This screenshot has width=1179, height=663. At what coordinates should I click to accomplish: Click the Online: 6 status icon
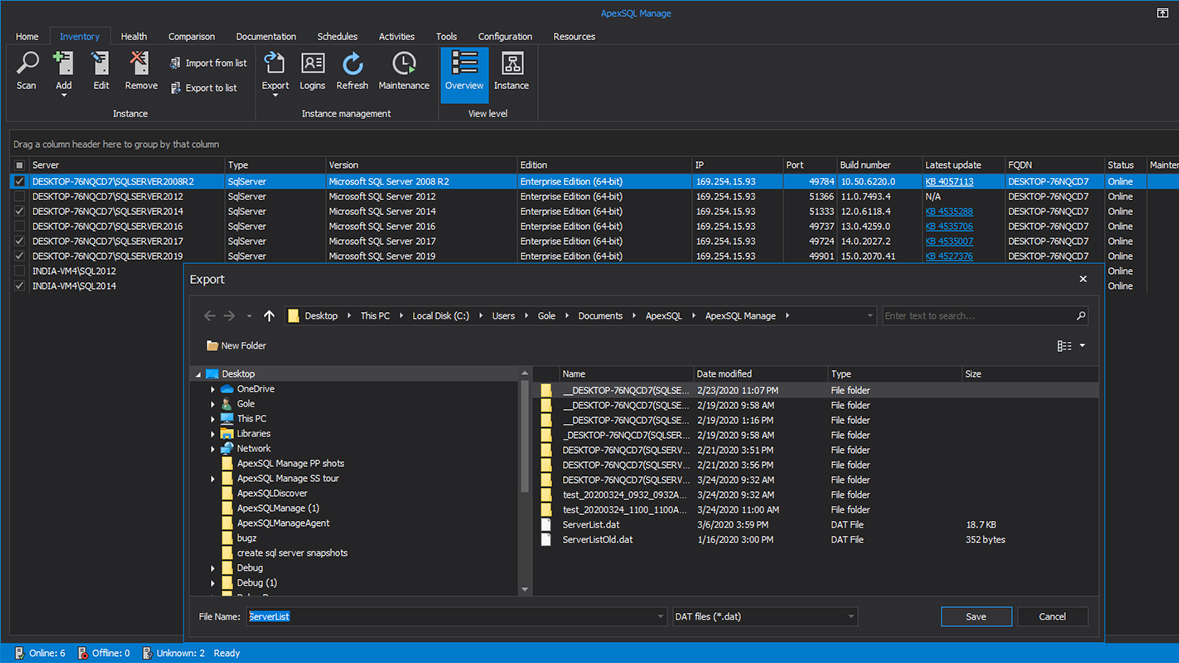click(x=20, y=653)
